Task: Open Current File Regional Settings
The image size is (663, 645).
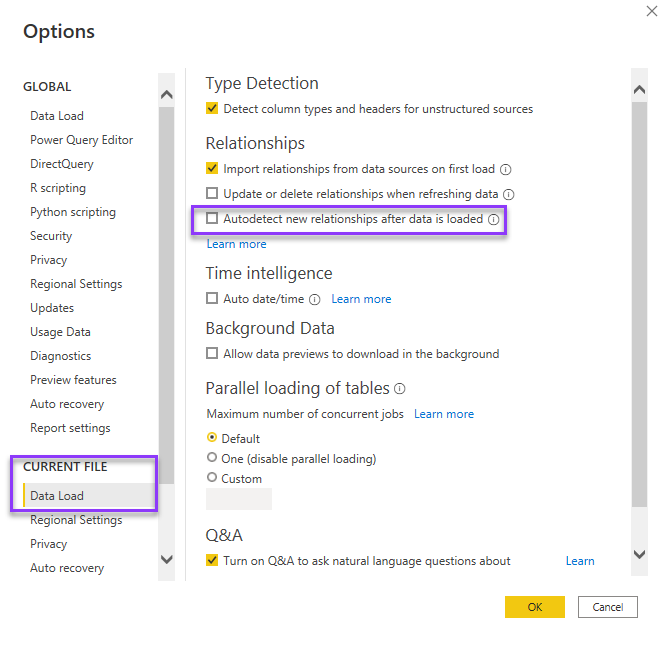Action: click(x=76, y=520)
